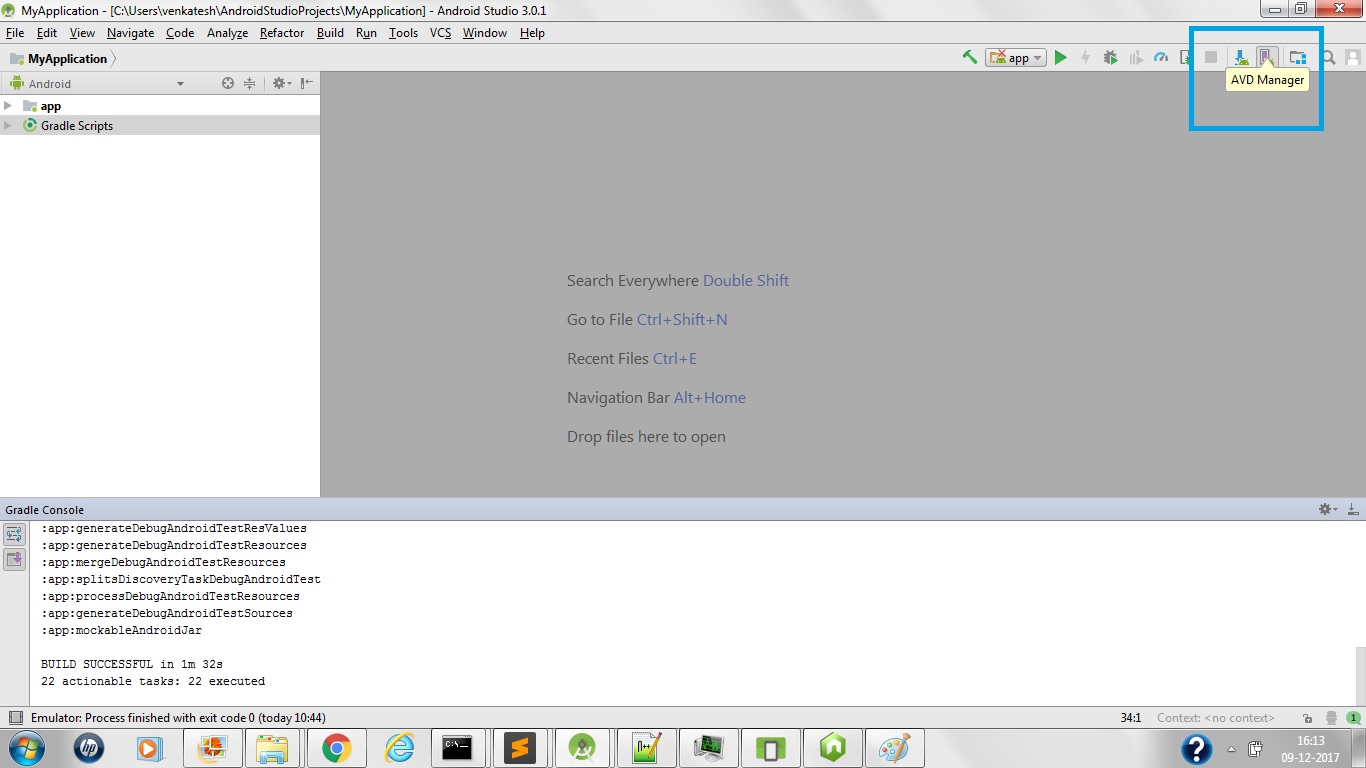Hide the Project tool window panel
The width and height of the screenshot is (1366, 768).
coord(307,84)
